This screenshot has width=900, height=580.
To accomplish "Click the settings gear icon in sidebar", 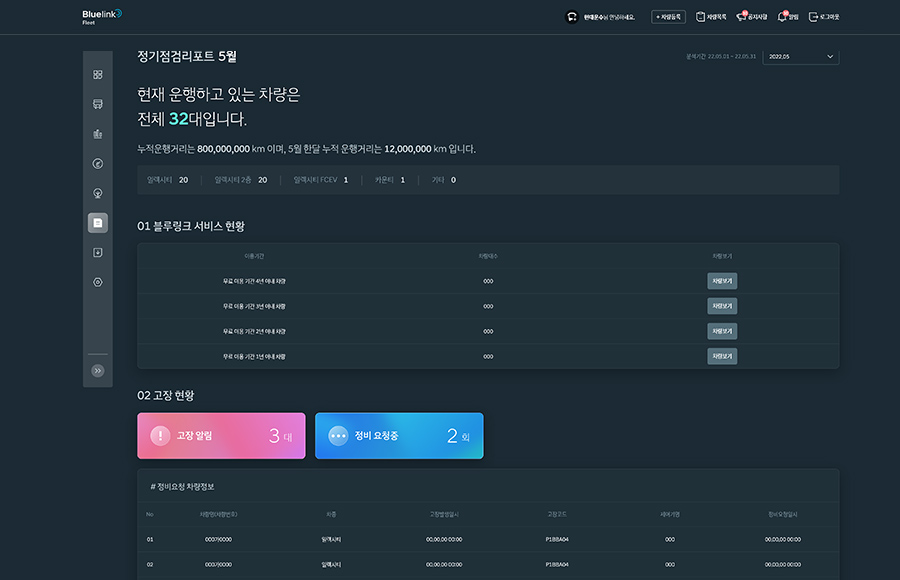I will [x=97, y=282].
